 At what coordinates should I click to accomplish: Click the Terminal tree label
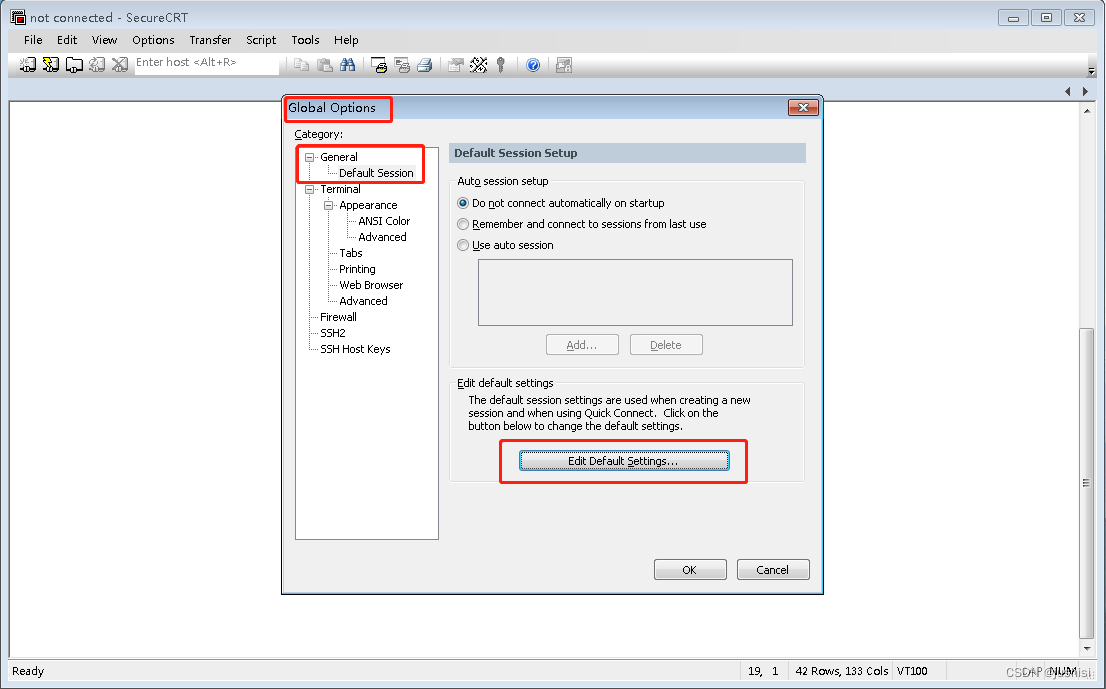point(340,189)
